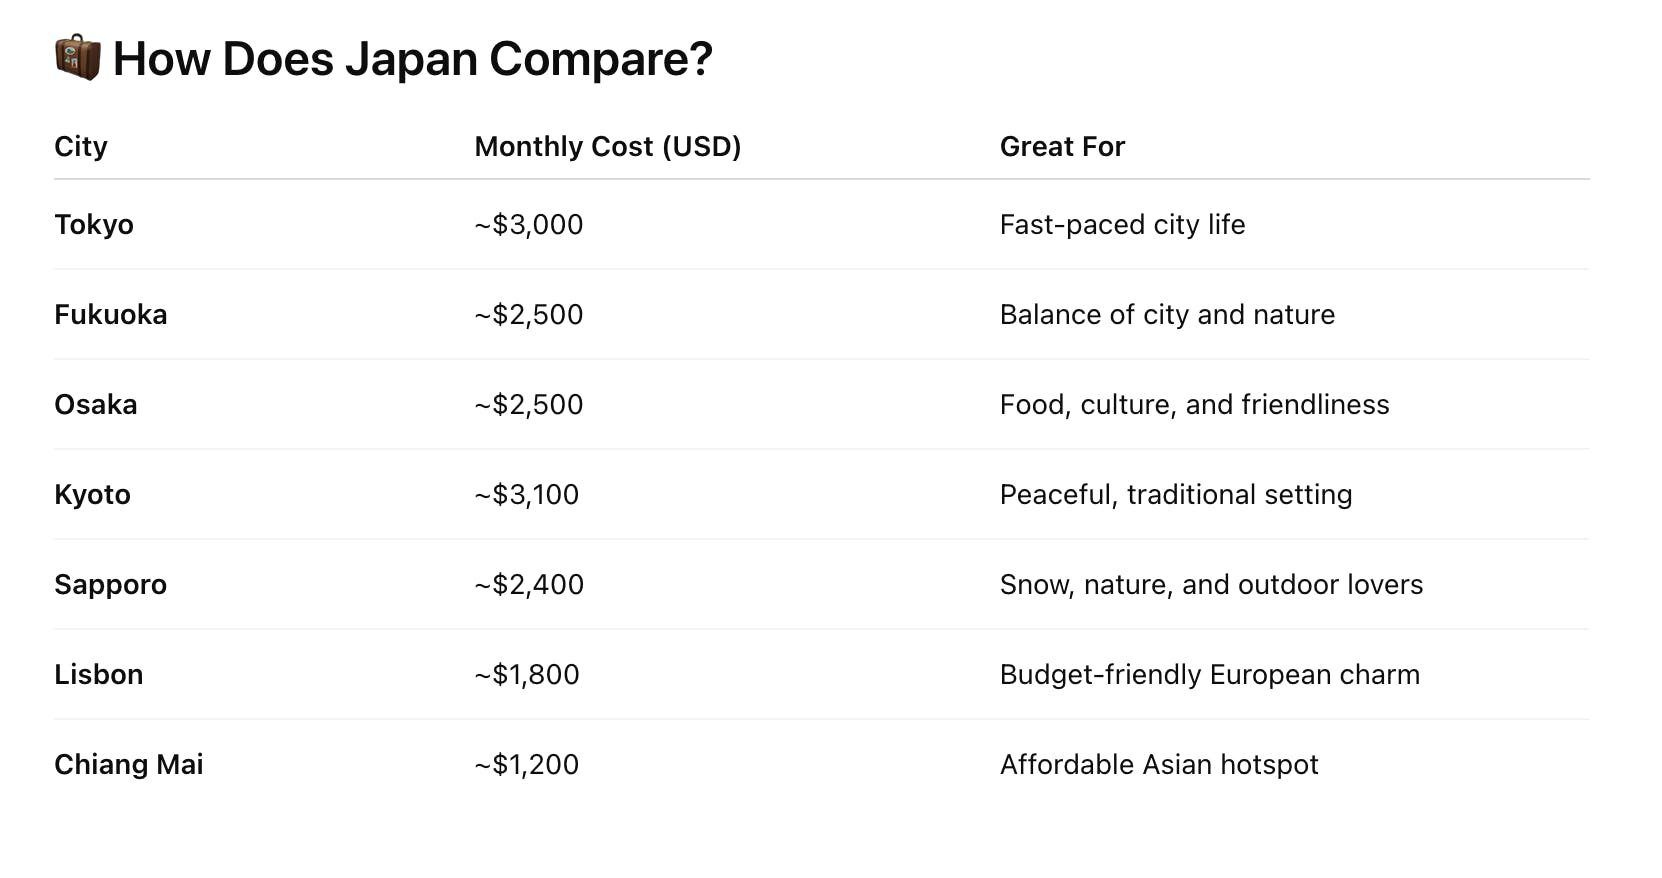Select 'Fast-paced city life' description
The height and width of the screenshot is (878, 1662).
[x=1122, y=225]
